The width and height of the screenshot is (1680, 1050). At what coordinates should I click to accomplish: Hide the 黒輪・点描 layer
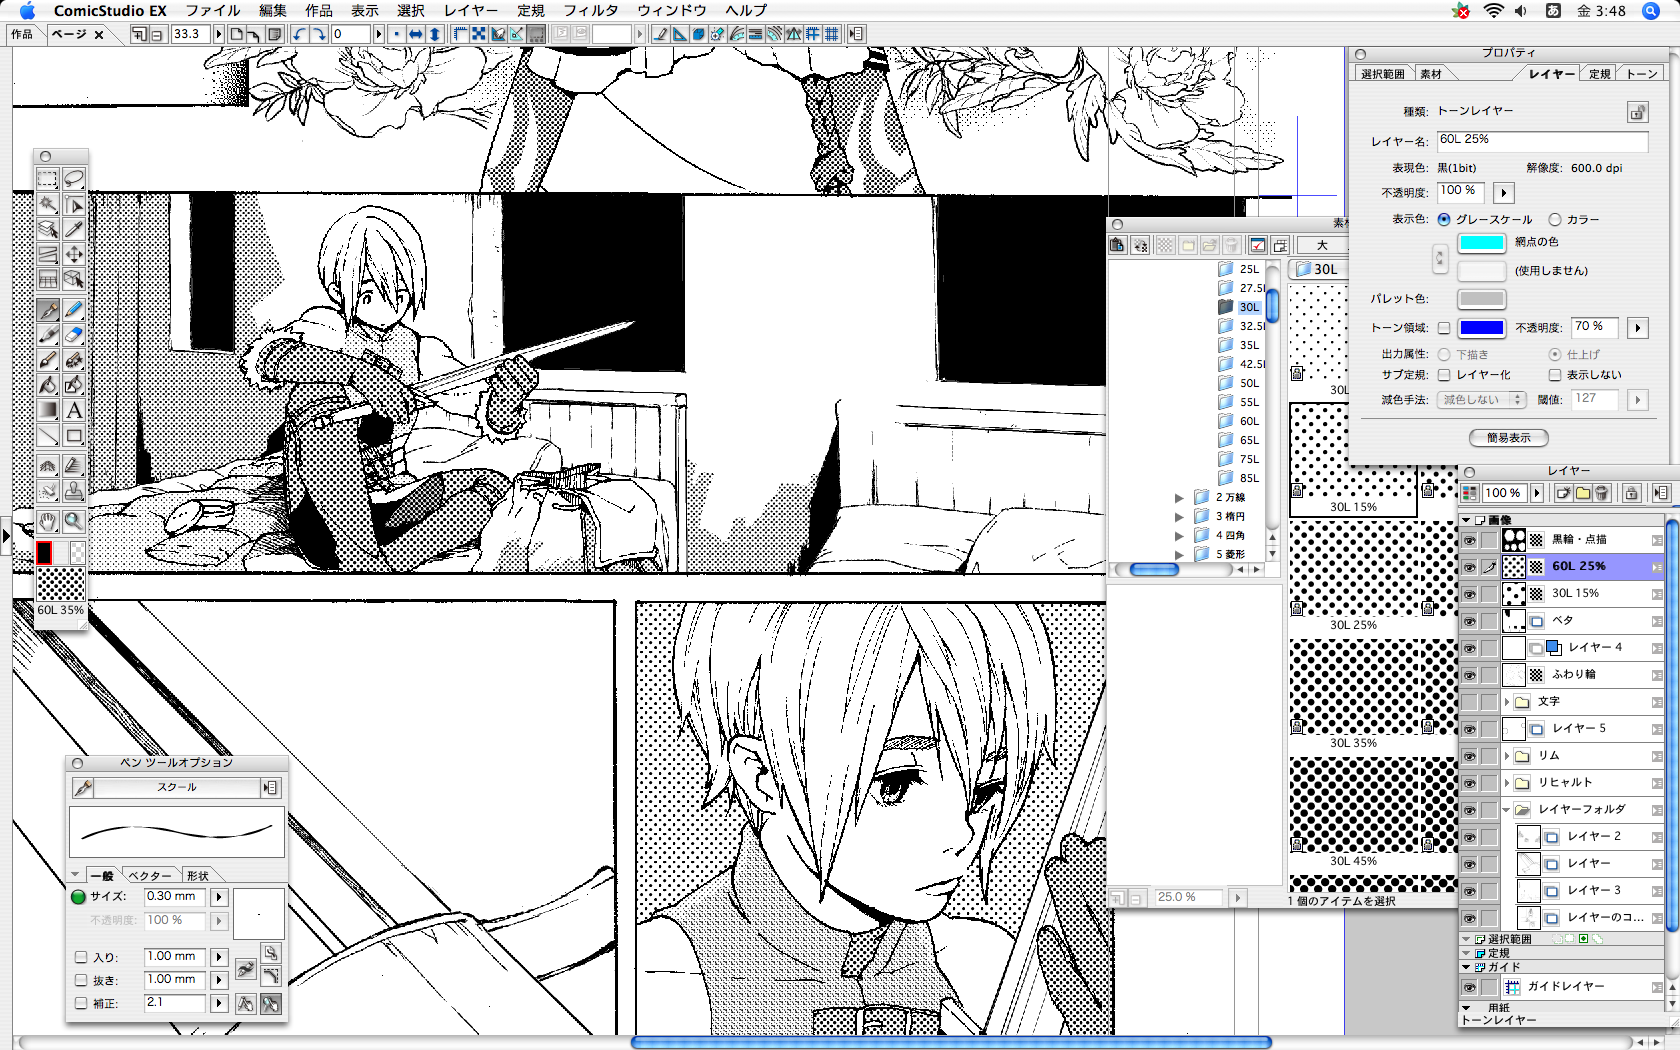[1469, 540]
